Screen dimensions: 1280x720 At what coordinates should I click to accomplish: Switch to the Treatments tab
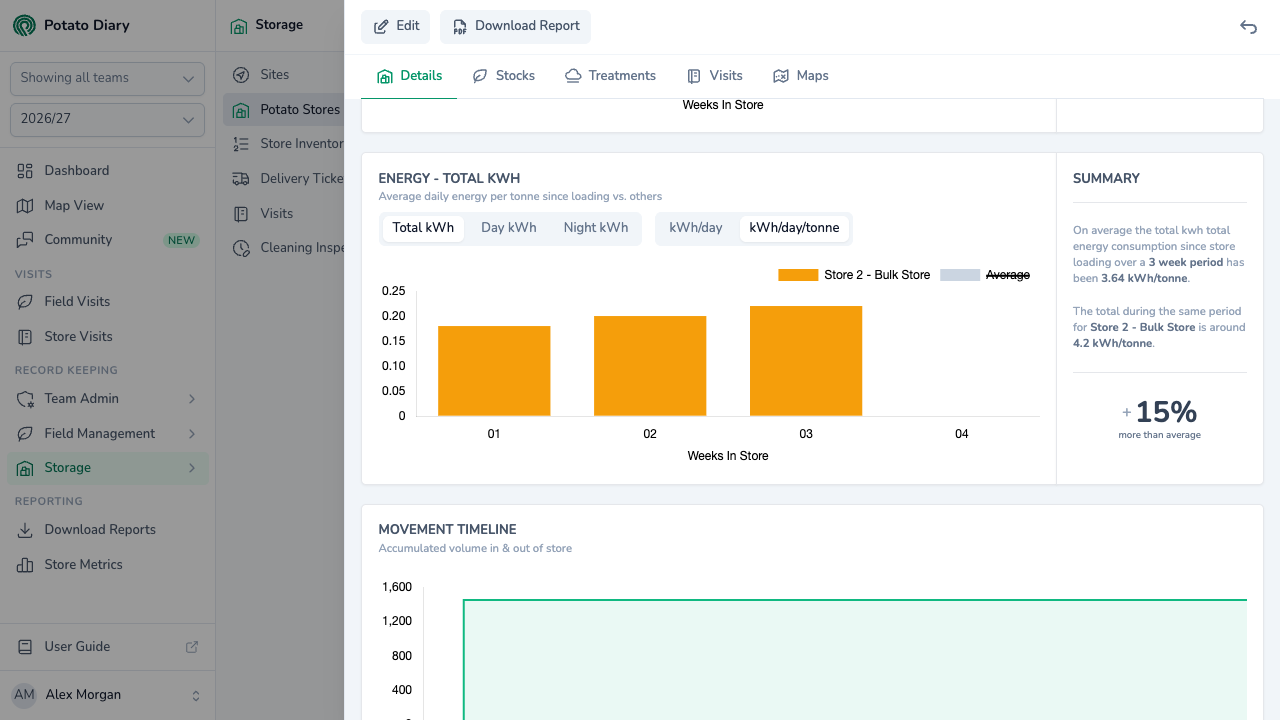point(610,76)
